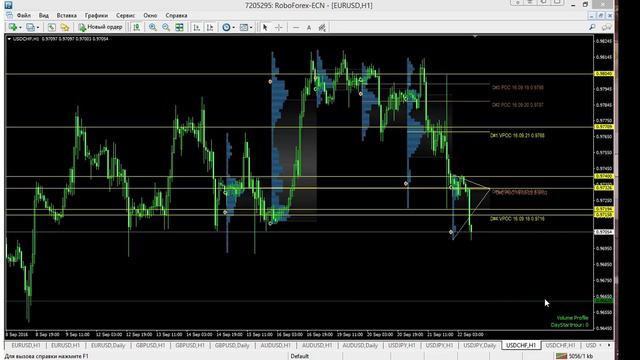Open the Графики menu
The width and height of the screenshot is (640, 360).
coord(96,15)
